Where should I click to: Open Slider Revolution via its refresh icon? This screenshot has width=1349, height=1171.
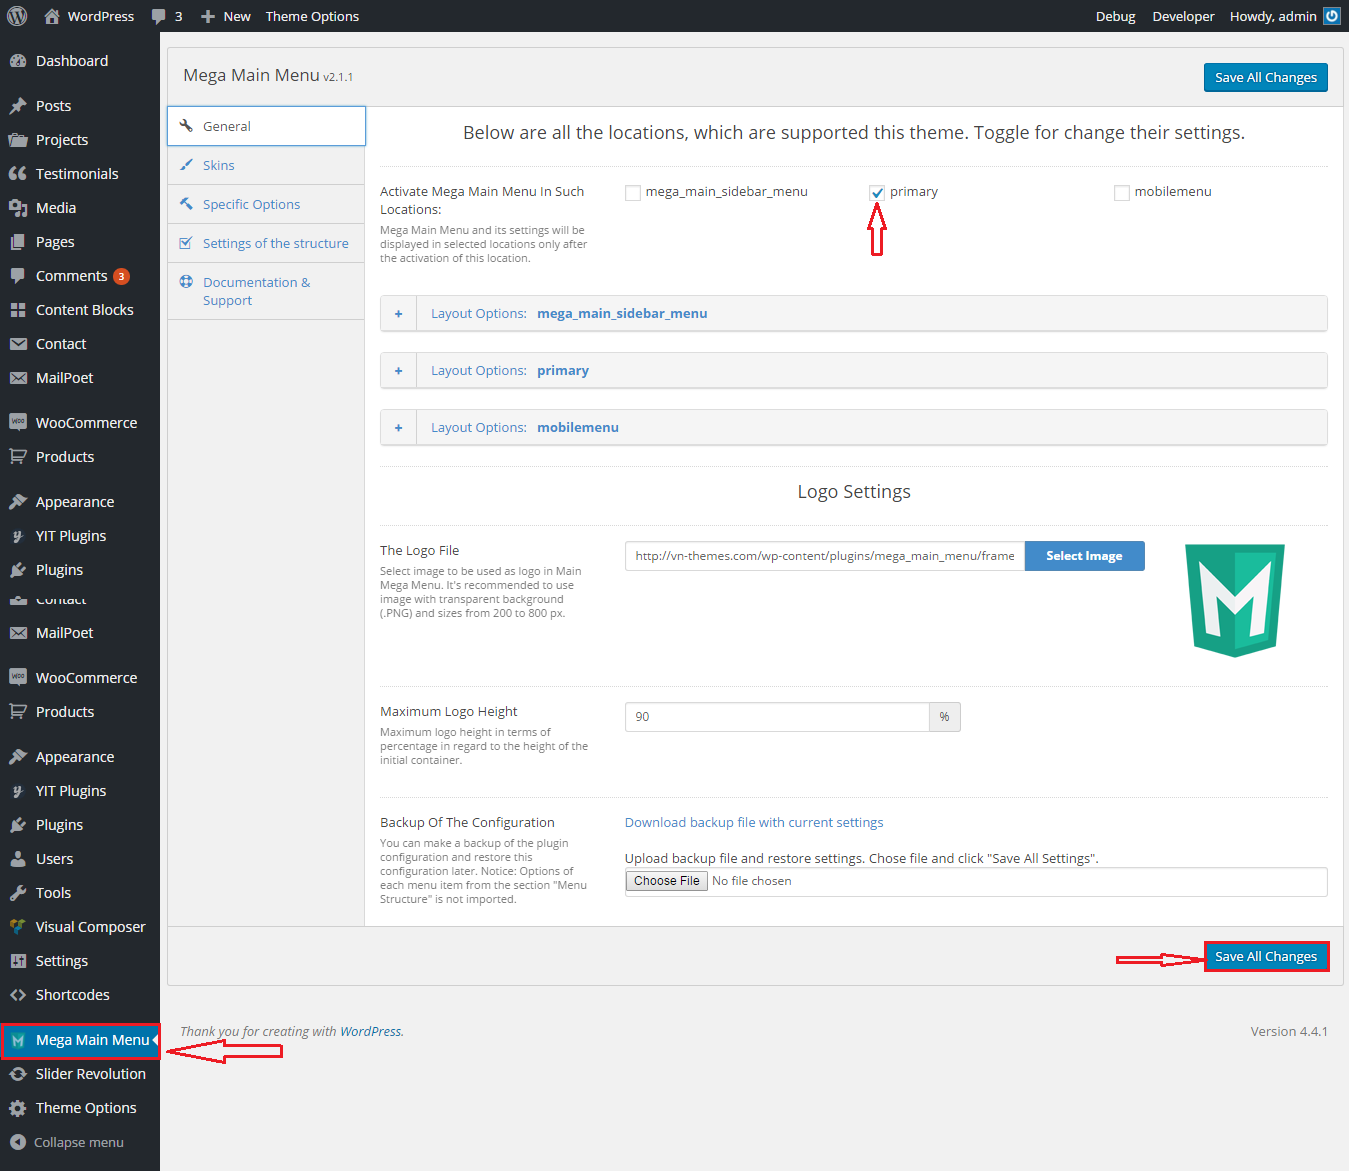click(18, 1074)
